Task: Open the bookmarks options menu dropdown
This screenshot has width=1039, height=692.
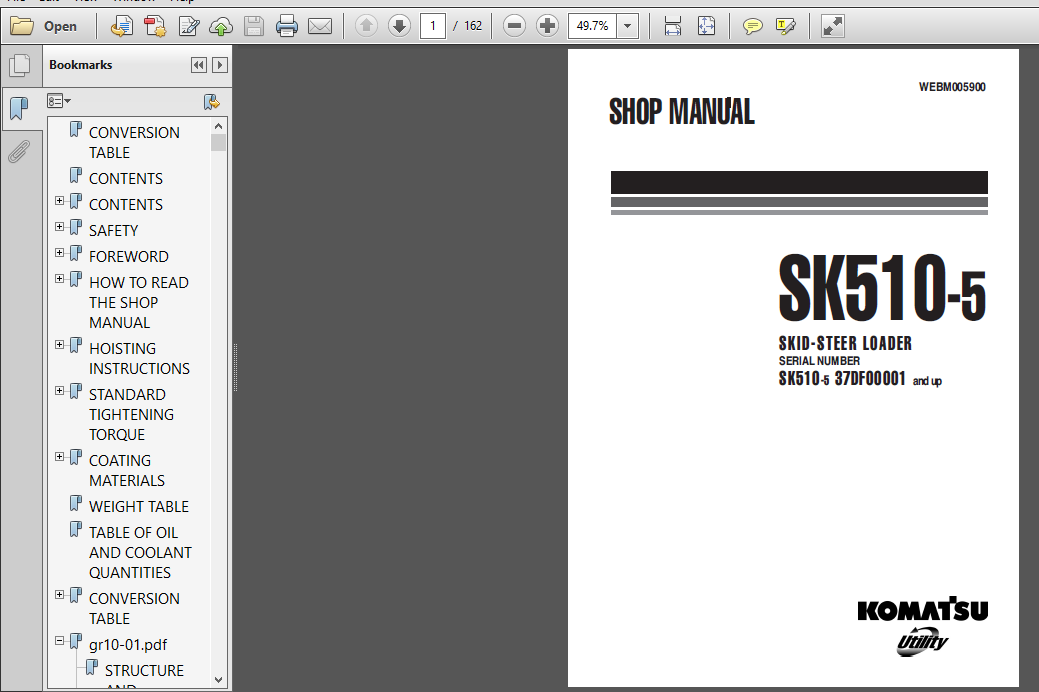Action: [59, 101]
